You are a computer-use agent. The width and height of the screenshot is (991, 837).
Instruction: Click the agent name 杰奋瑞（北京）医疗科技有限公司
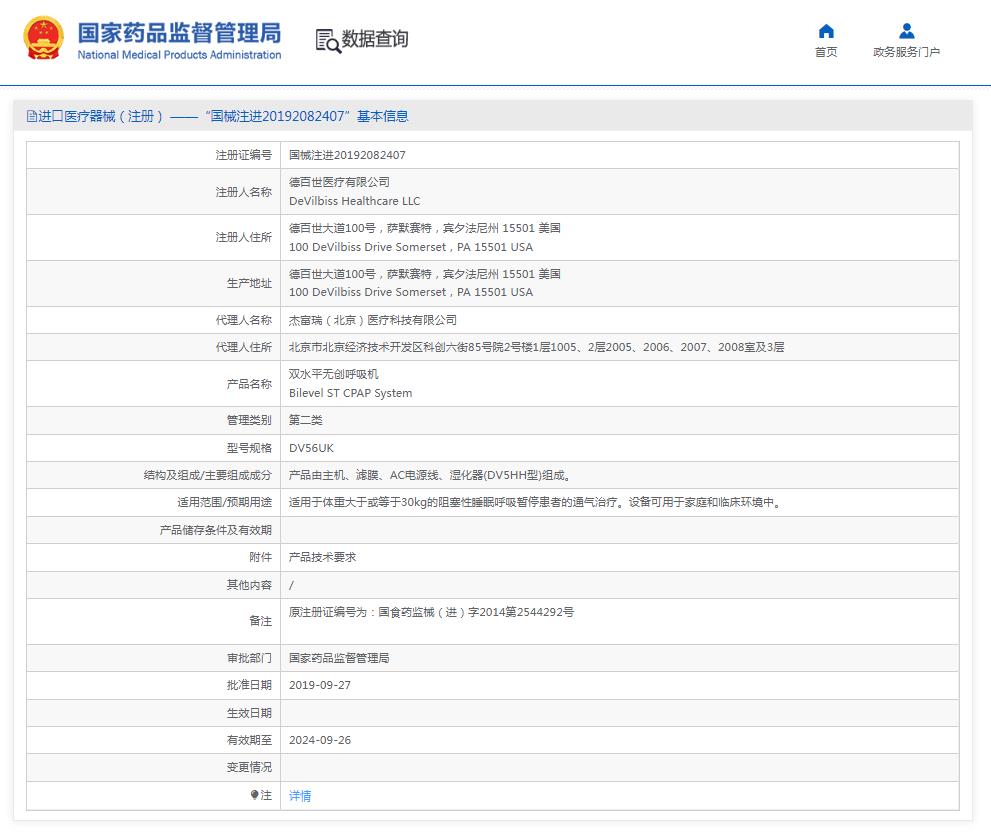click(x=372, y=320)
